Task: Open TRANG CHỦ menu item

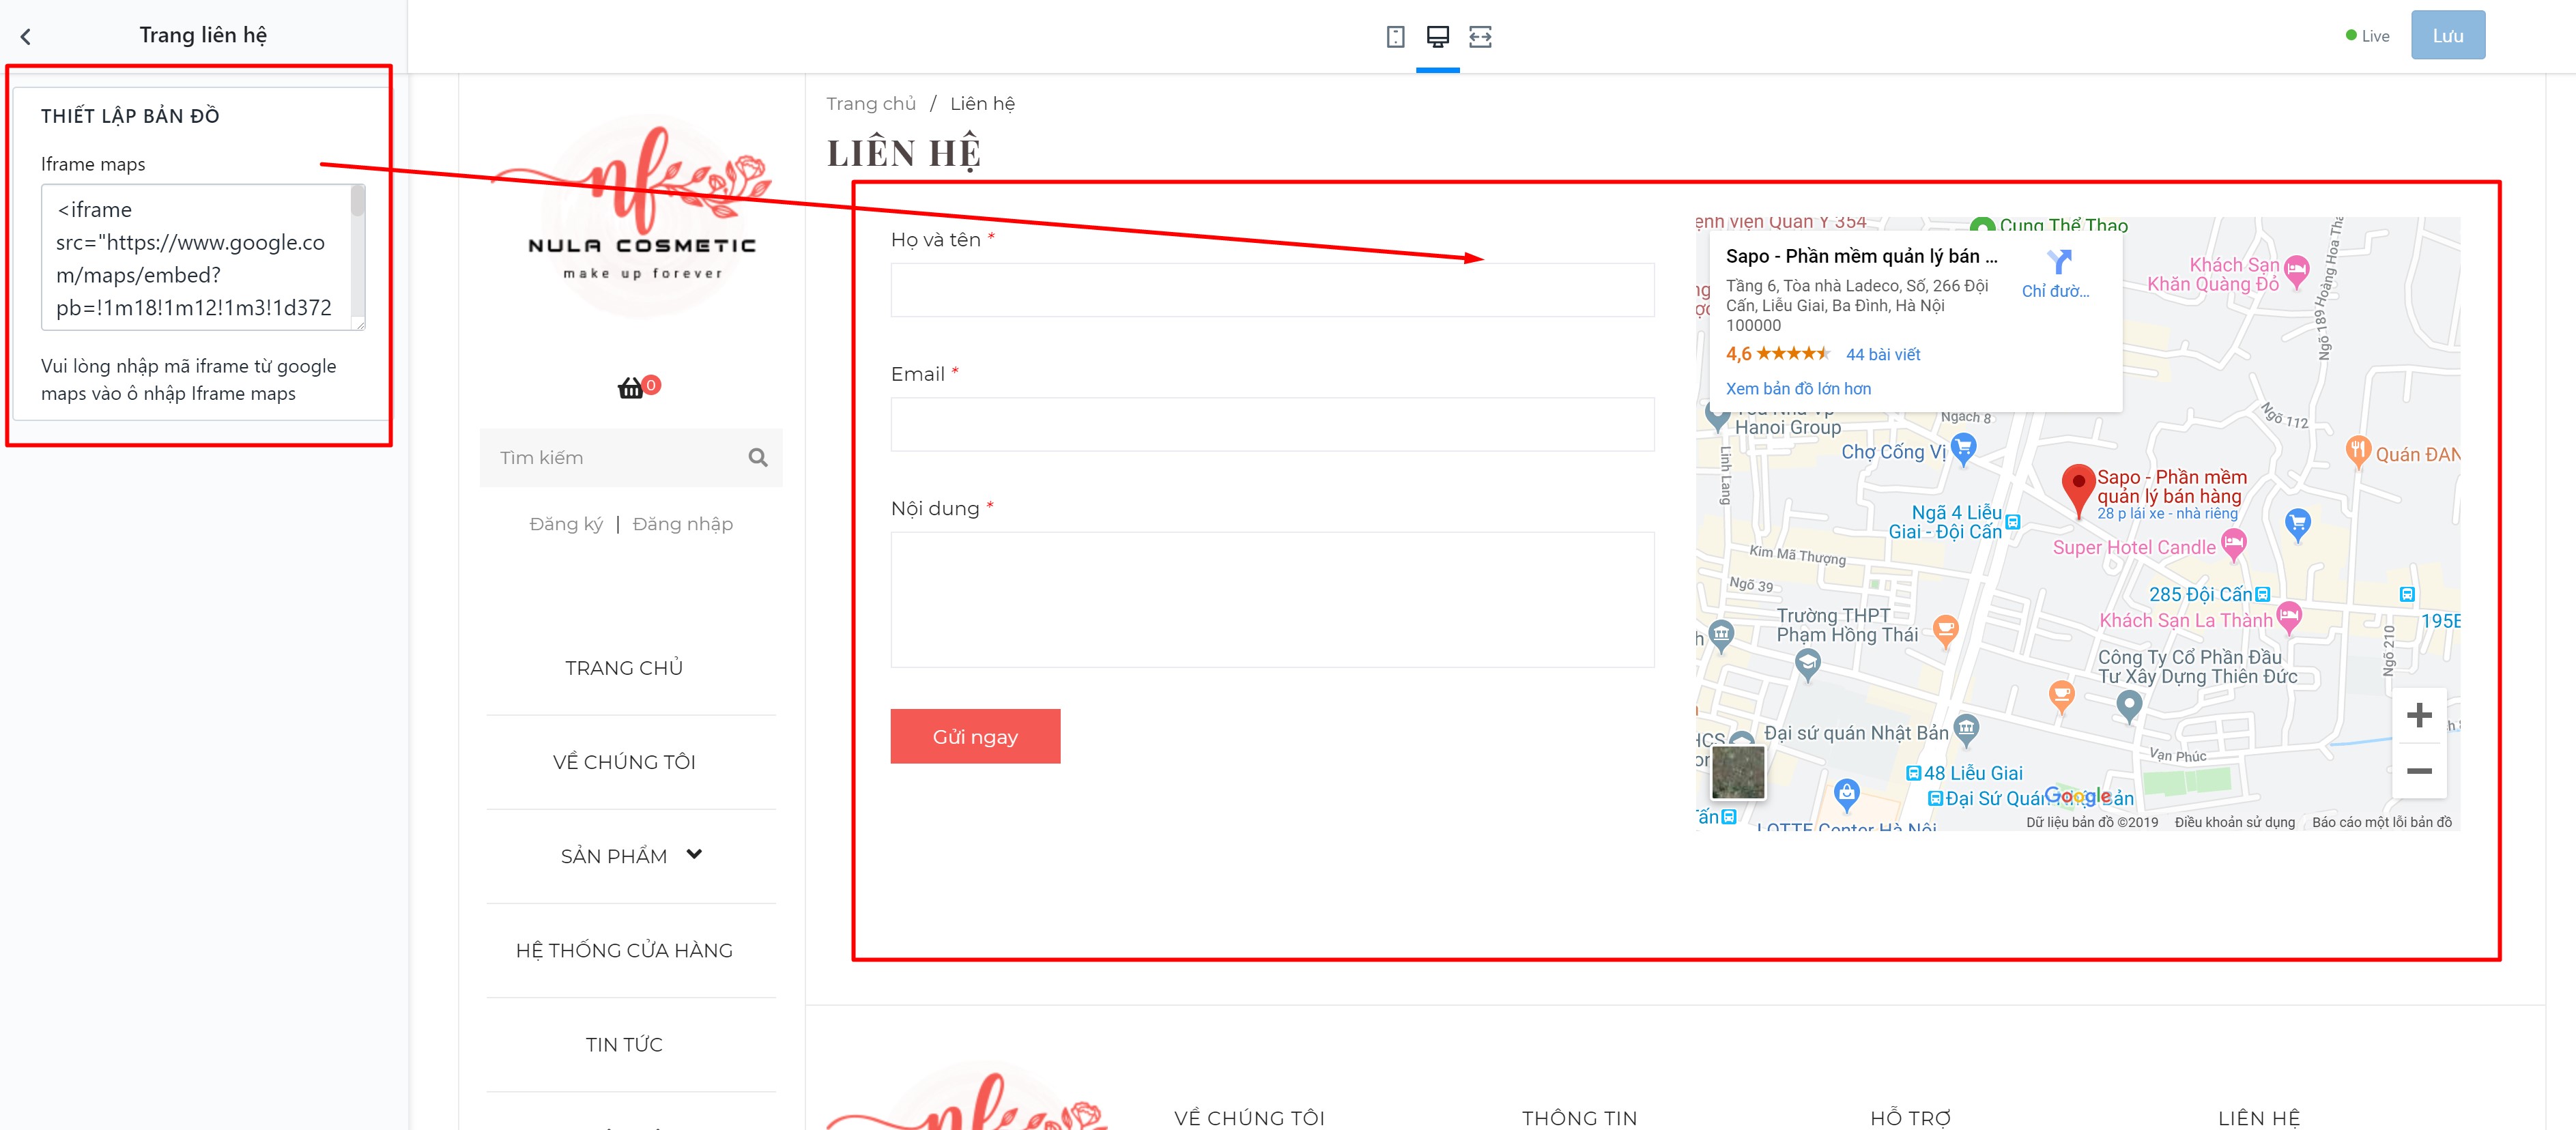Action: click(x=624, y=668)
